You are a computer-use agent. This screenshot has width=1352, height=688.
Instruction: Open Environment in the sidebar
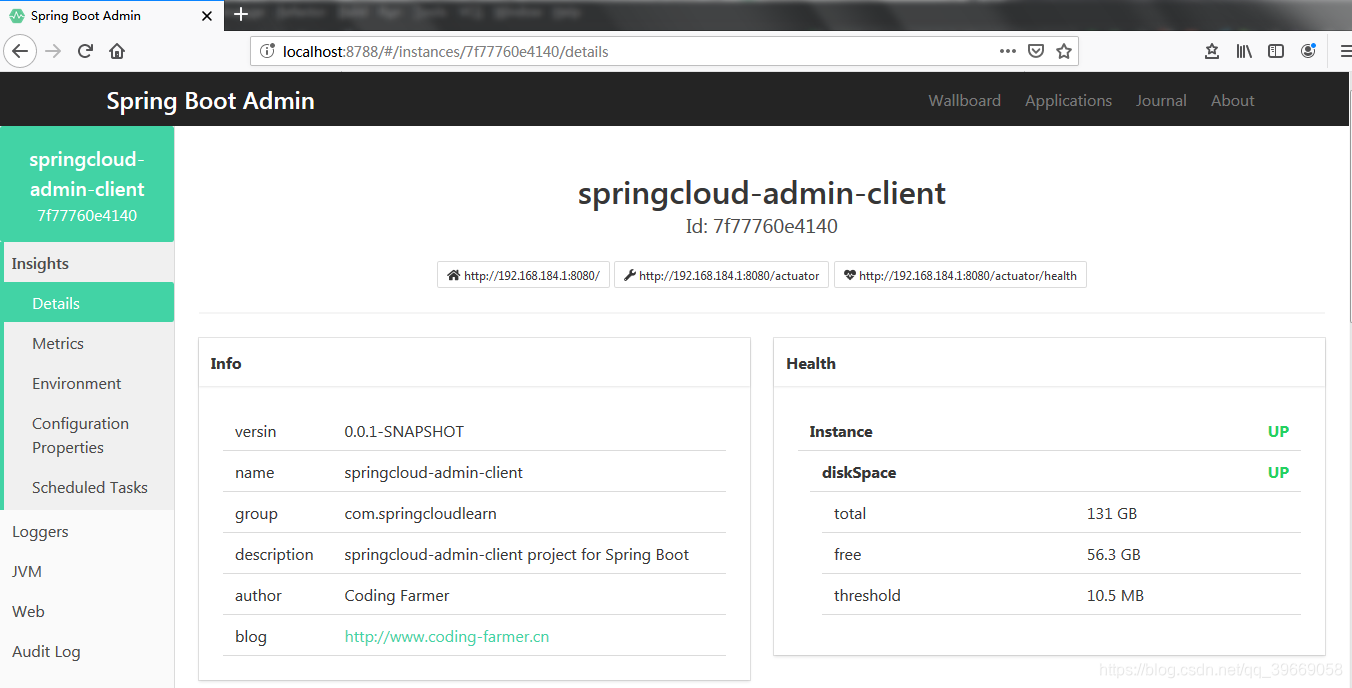click(89, 383)
